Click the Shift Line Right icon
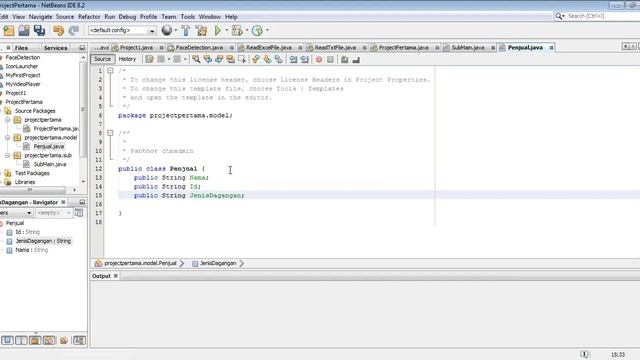This screenshot has width=640, height=360. point(304,60)
